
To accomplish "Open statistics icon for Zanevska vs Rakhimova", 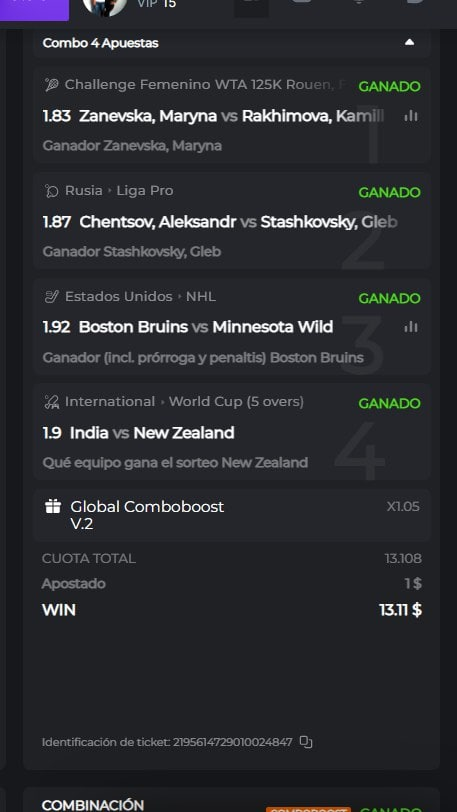I will [x=411, y=116].
